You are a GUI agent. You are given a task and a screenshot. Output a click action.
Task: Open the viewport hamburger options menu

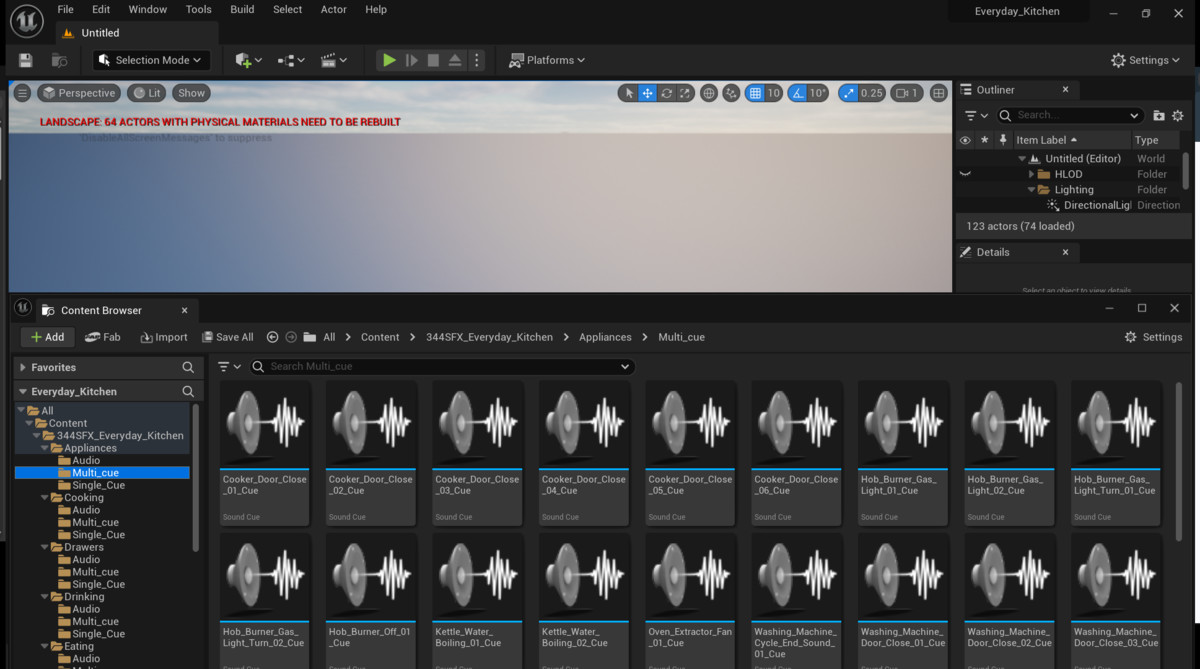pos(22,93)
